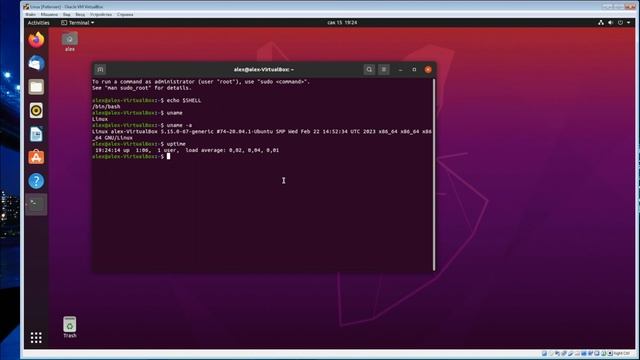Open the Help icon in dock
Viewport: 640px width, 360px height.
(36, 181)
